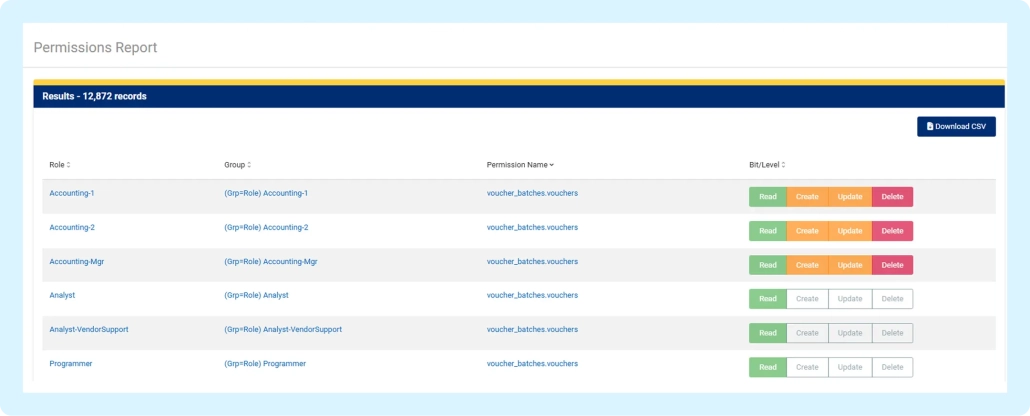Open the Analyst-VendorSupport role link
Image resolution: width=1030 pixels, height=416 pixels.
pos(89,329)
